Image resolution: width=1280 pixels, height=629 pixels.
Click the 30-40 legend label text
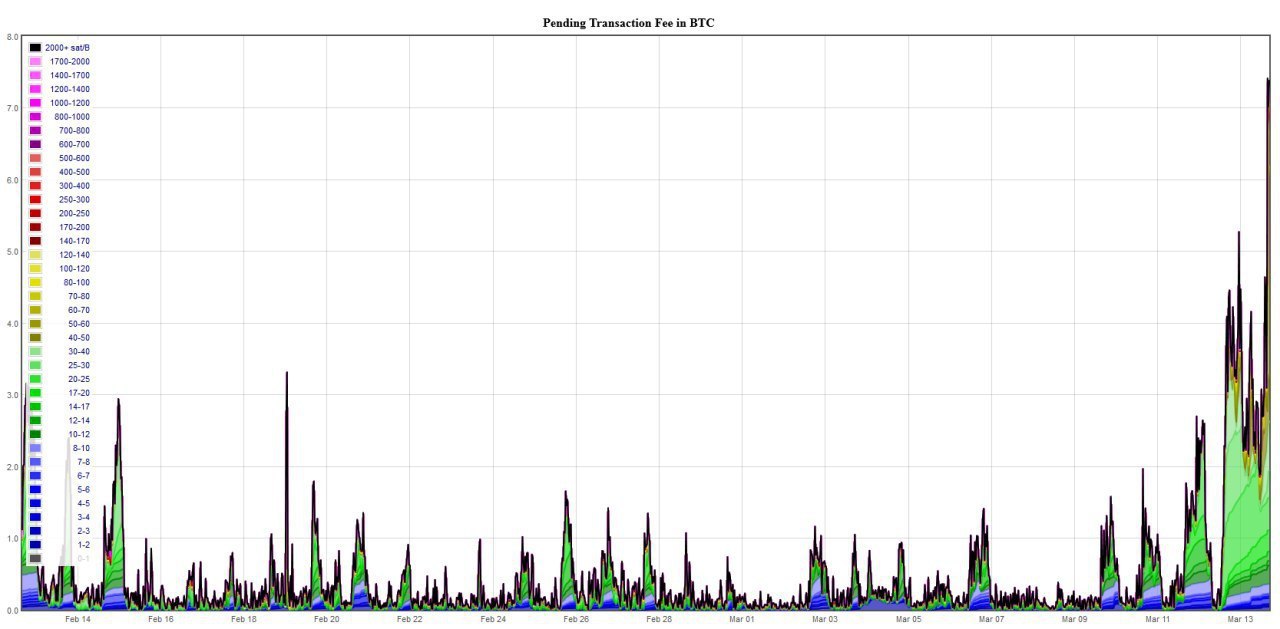pos(78,352)
